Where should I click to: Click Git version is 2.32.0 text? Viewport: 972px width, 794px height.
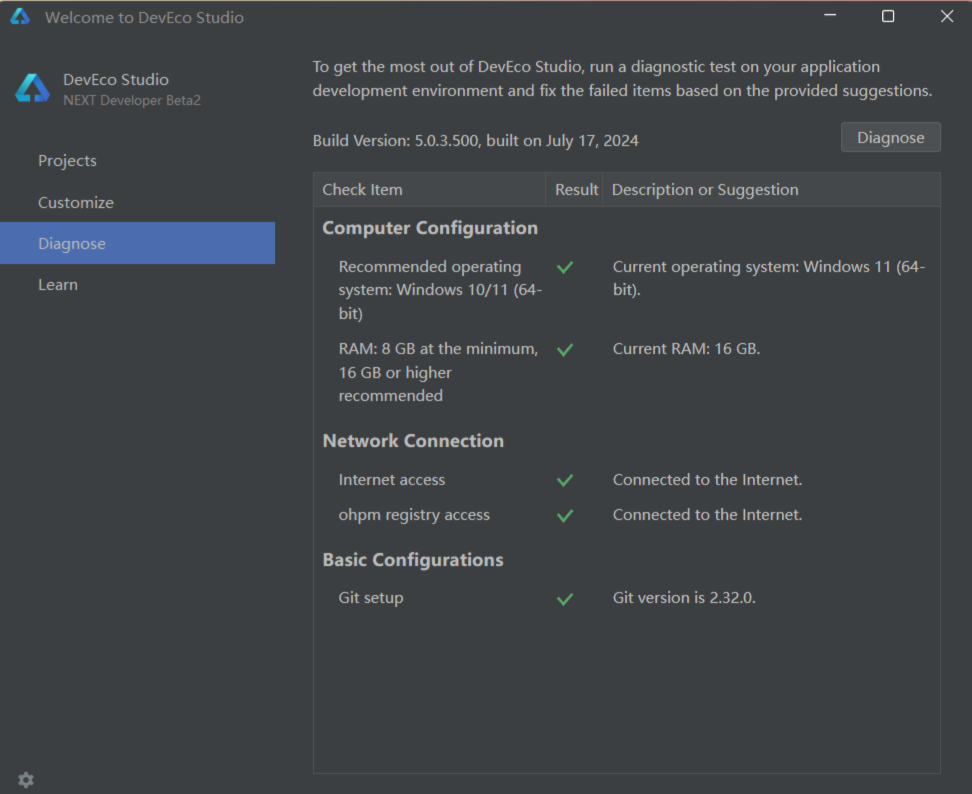(684, 598)
